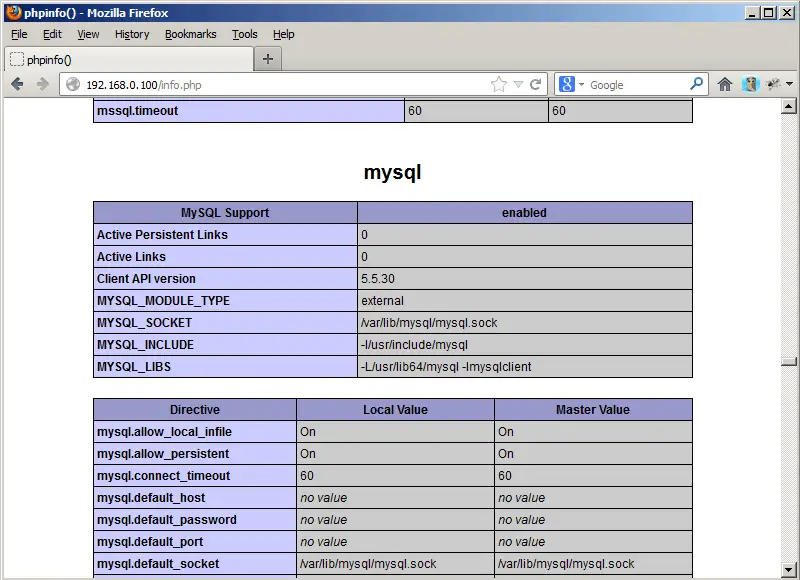Open the View menu
This screenshot has width=800, height=580.
88,34
